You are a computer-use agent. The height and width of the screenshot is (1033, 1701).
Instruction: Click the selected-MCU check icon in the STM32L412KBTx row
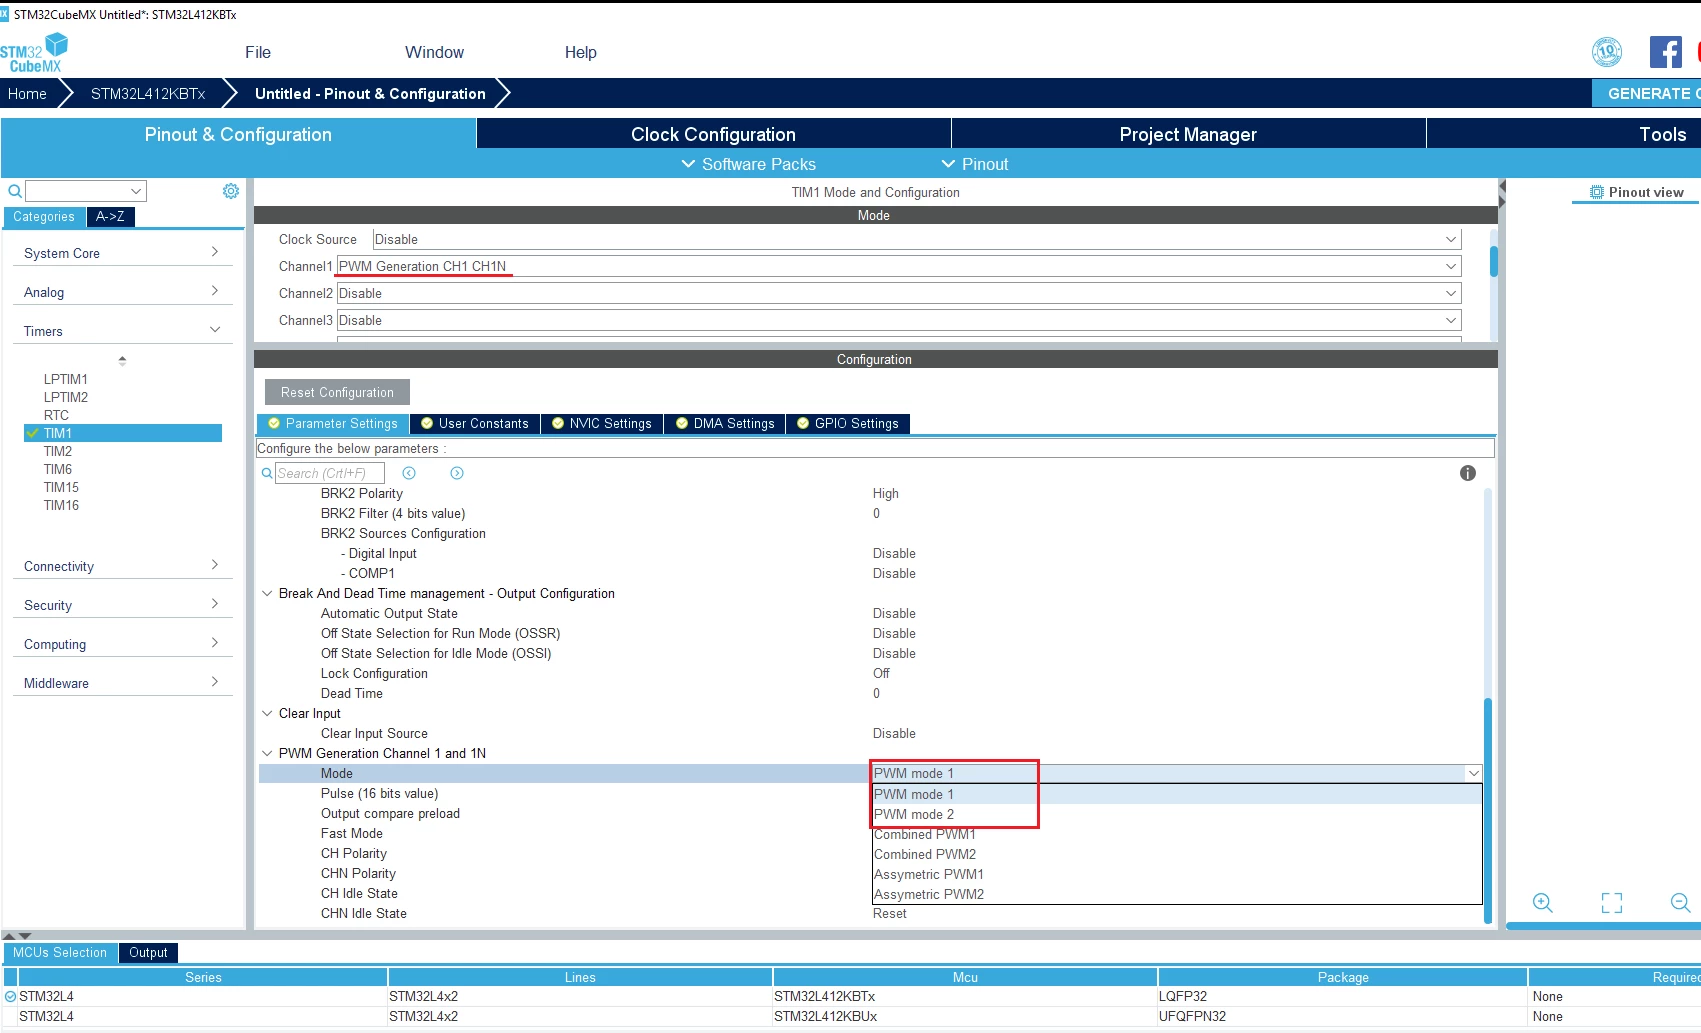[10, 996]
